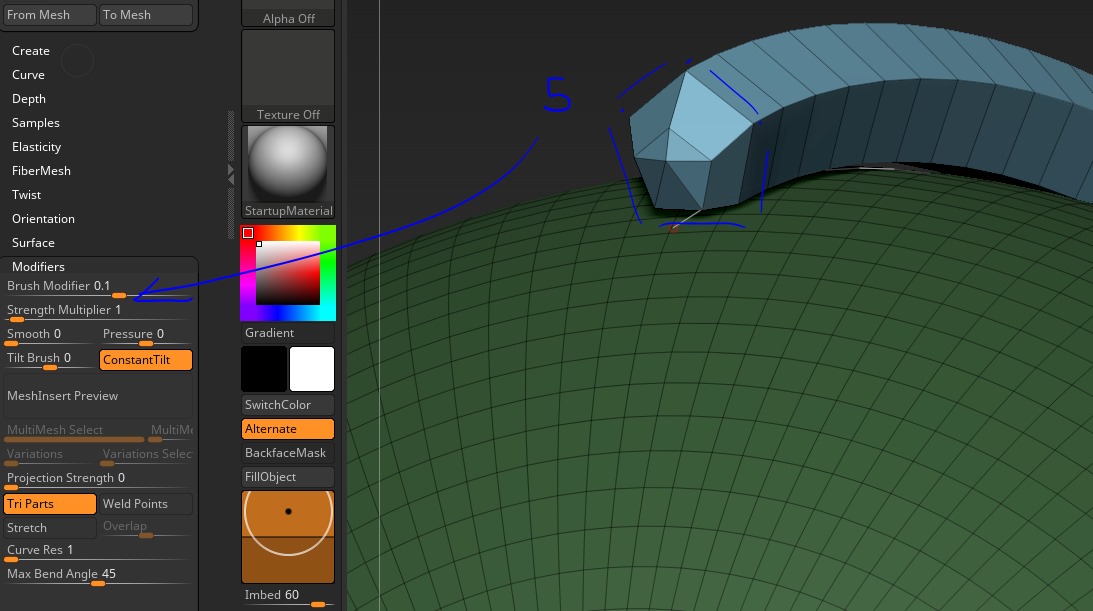Click the Gradient button
1093x611 pixels.
(x=288, y=333)
